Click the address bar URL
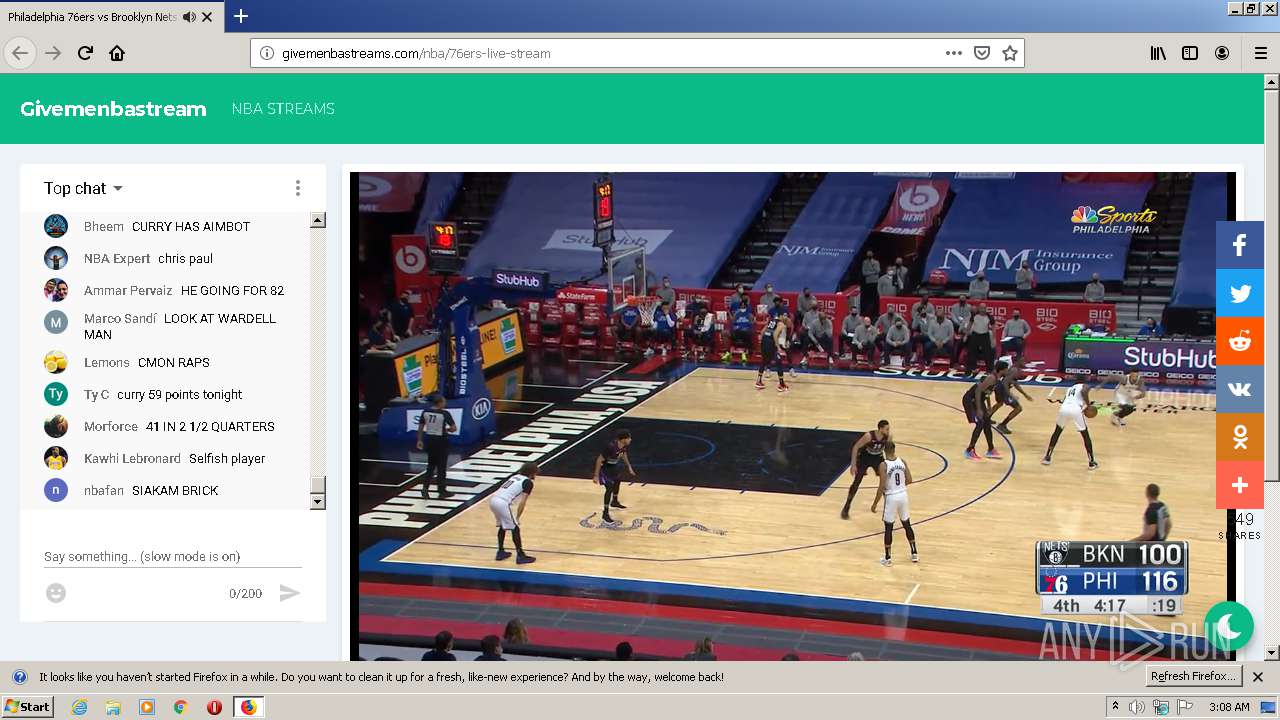 pos(416,53)
